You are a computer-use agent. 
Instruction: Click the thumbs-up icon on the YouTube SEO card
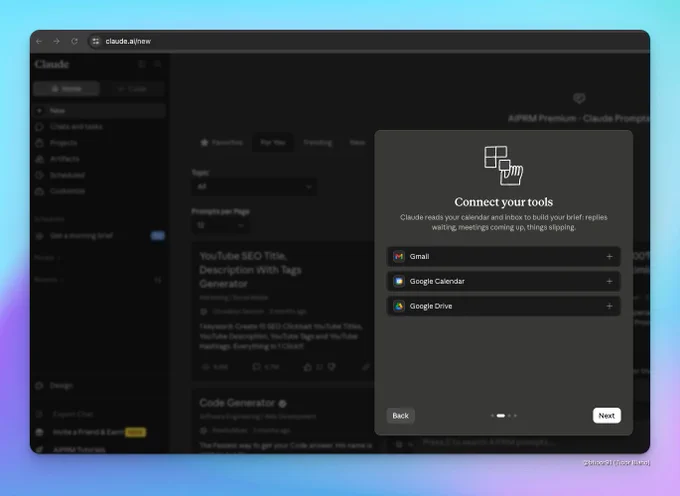[307, 367]
